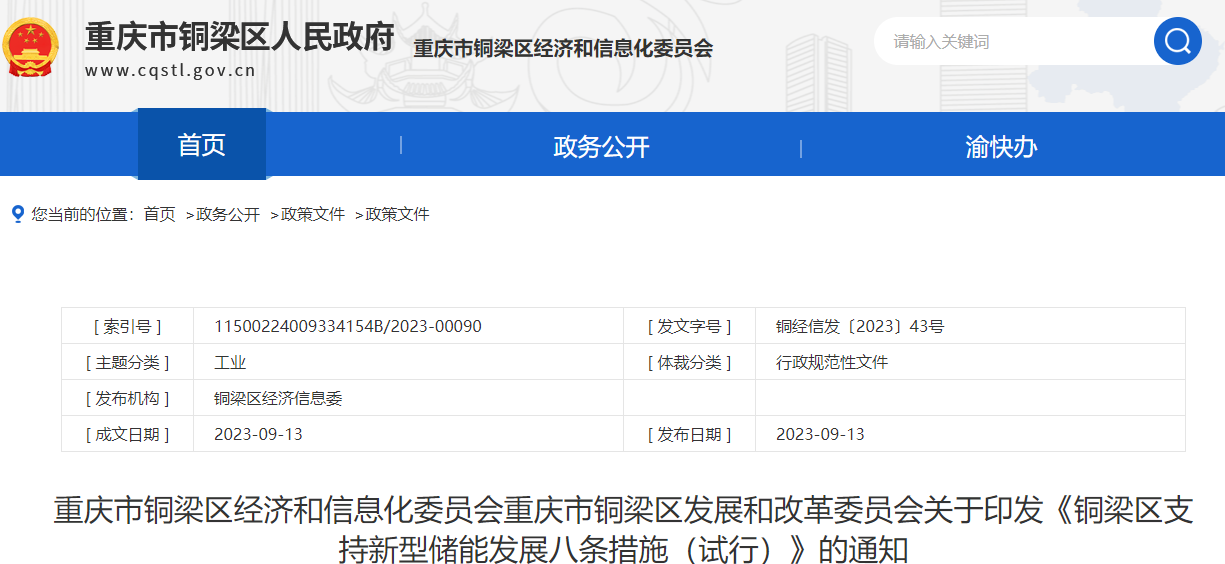
Task: Click the 重庆市铜梁区经济和信息化委员会 subtitle
Action: coord(563,48)
